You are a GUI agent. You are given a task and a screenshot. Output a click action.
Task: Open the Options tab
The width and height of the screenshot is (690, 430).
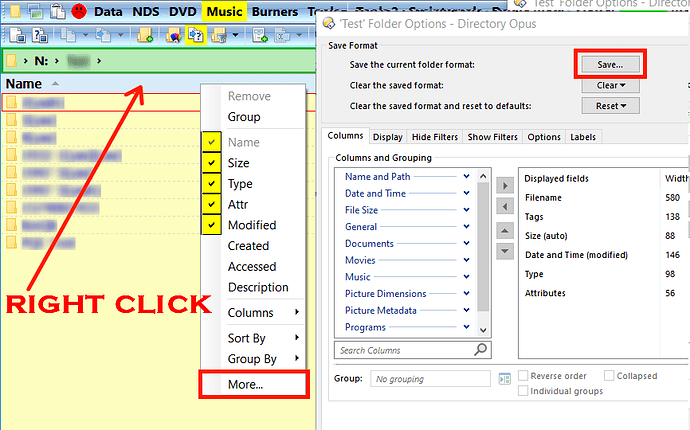[544, 137]
